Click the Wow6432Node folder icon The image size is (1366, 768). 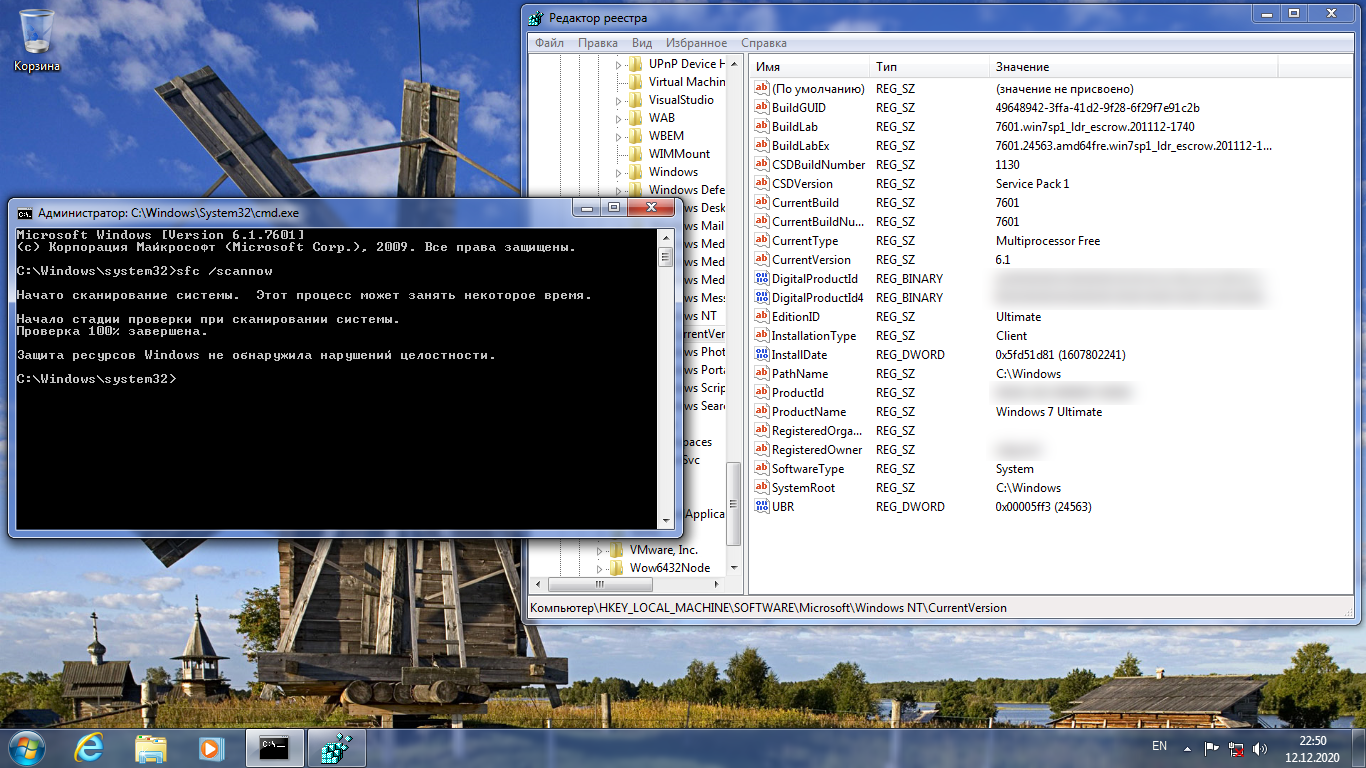[x=615, y=568]
